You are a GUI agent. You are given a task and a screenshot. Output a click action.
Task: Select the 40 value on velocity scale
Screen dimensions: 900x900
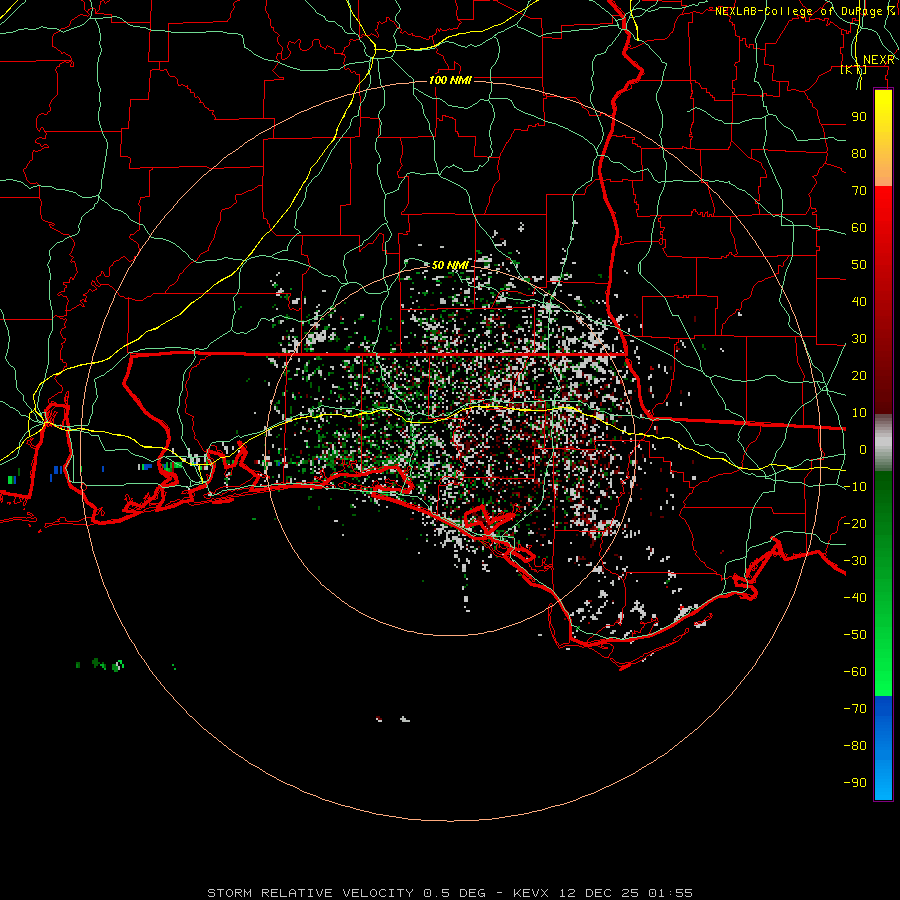(859, 302)
